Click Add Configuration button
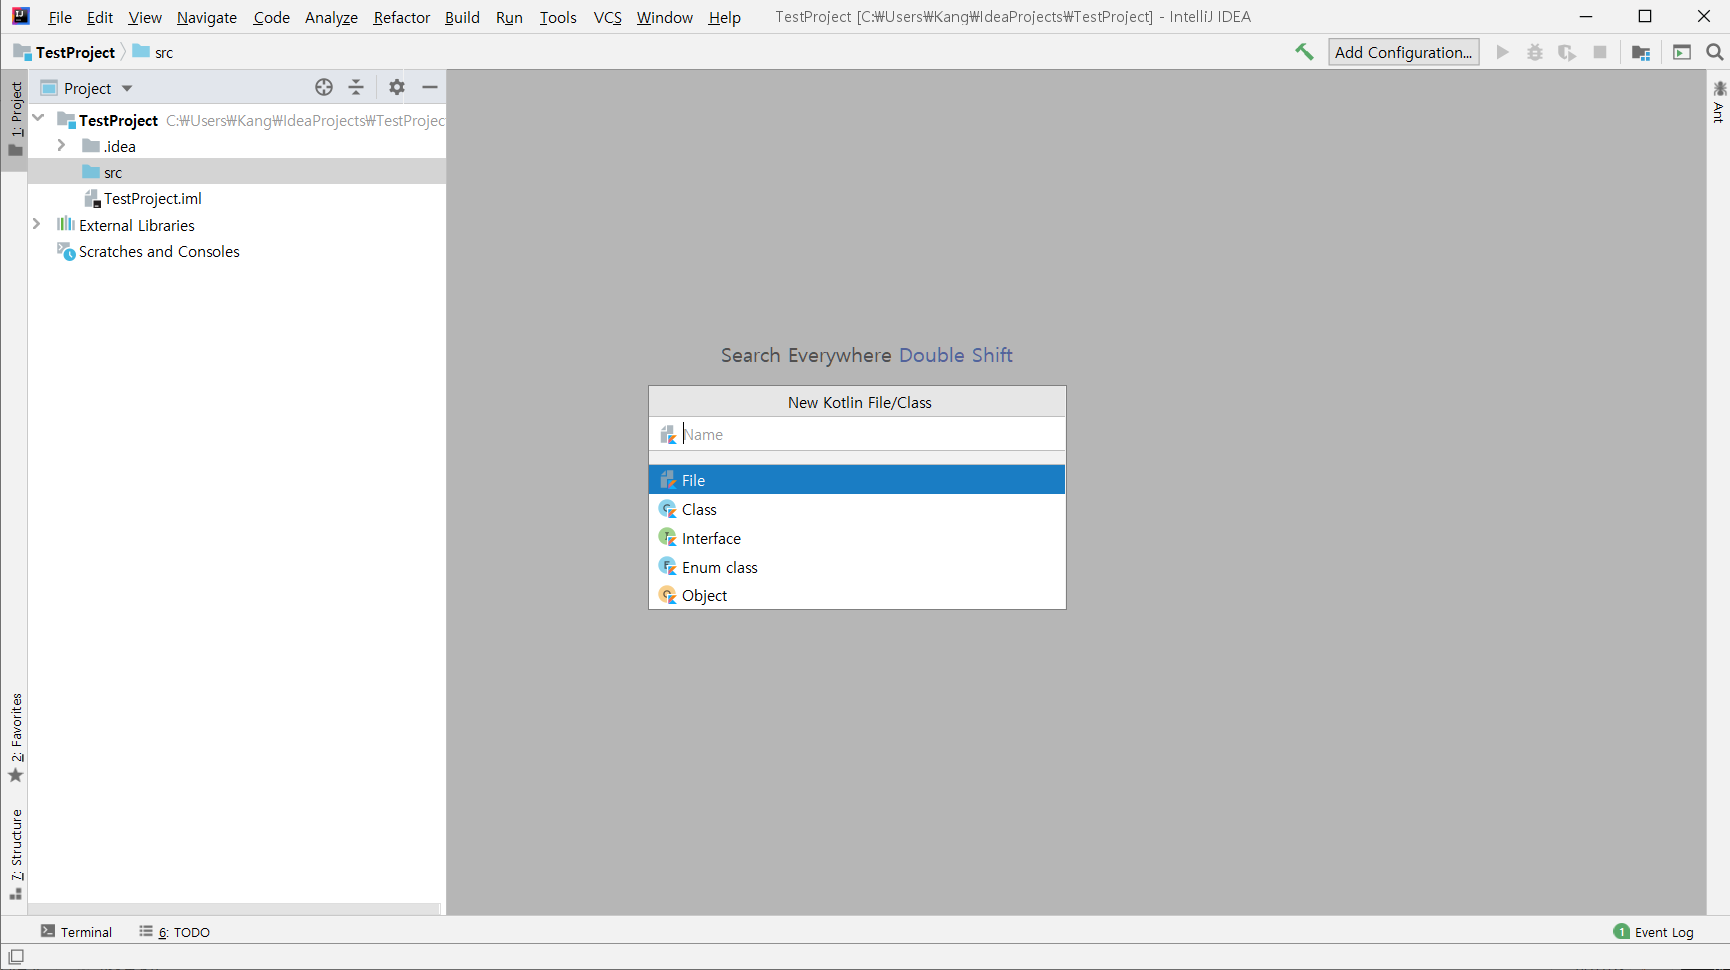The width and height of the screenshot is (1730, 970). coord(1403,52)
